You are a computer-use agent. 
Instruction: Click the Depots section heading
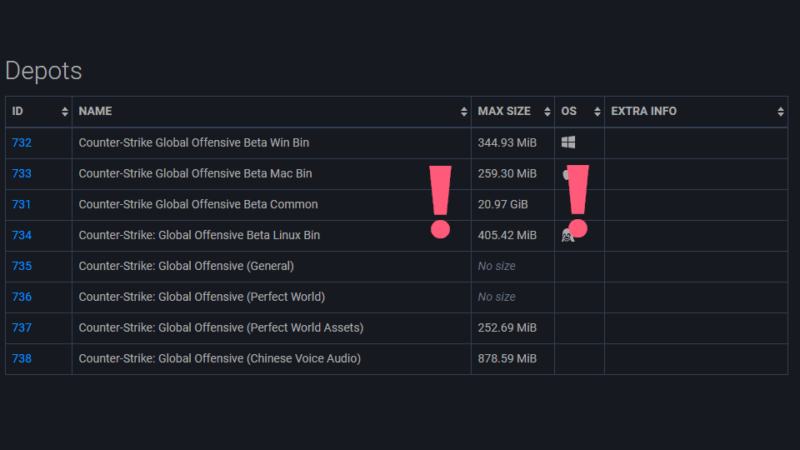43,71
